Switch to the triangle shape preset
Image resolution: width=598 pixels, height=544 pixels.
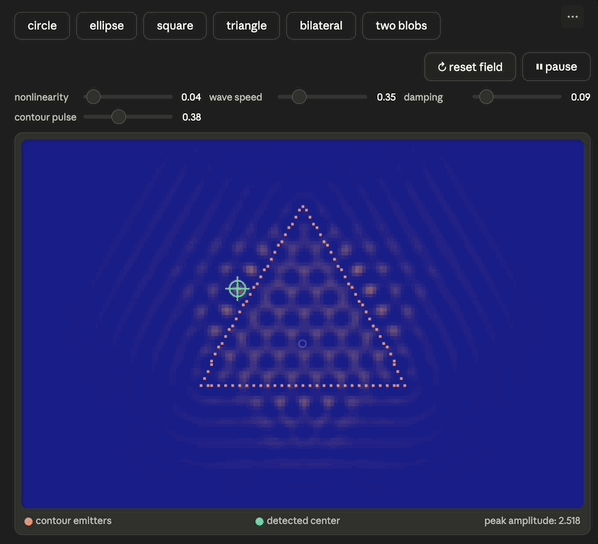coord(246,26)
